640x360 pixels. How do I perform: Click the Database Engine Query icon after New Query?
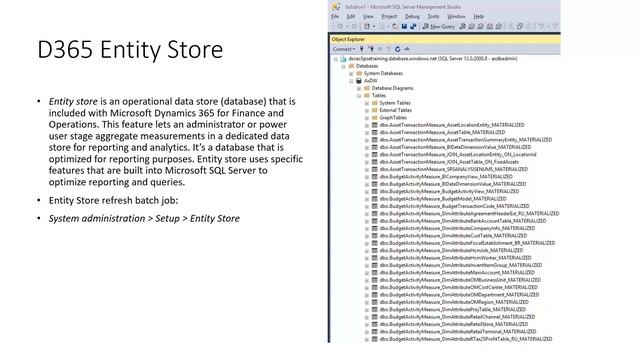462,27
